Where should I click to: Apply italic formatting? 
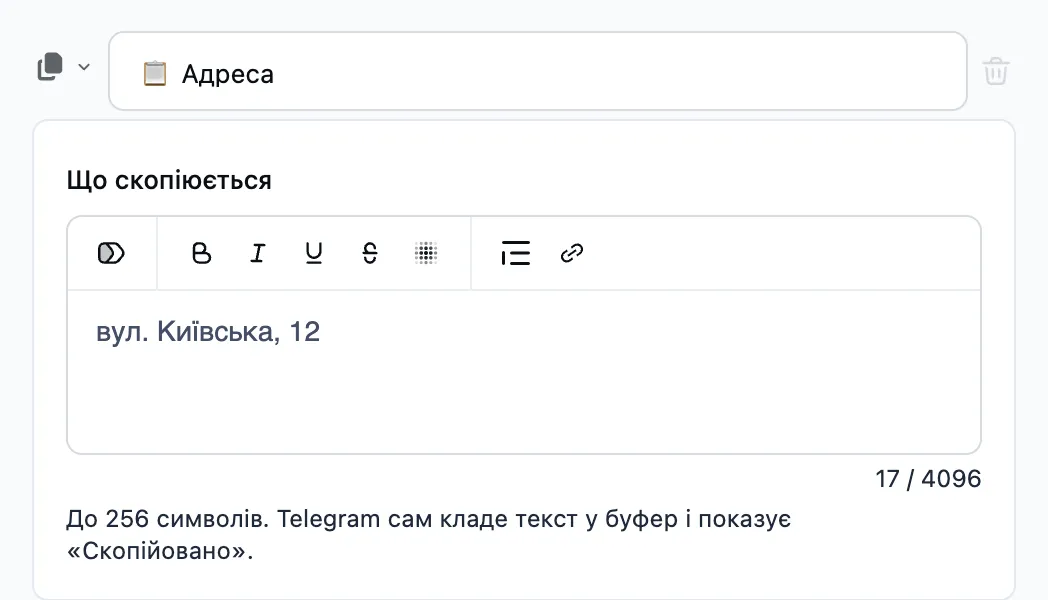257,253
